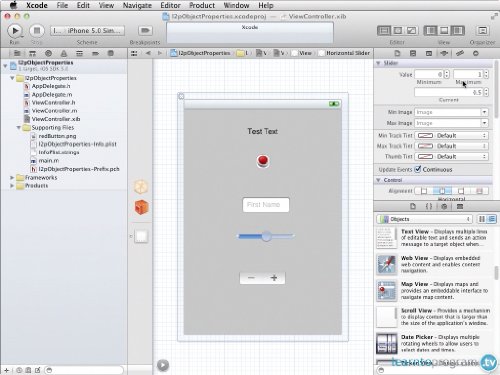Open the Apple menu
The height and width of the screenshot is (375, 500).
click(x=13, y=5)
